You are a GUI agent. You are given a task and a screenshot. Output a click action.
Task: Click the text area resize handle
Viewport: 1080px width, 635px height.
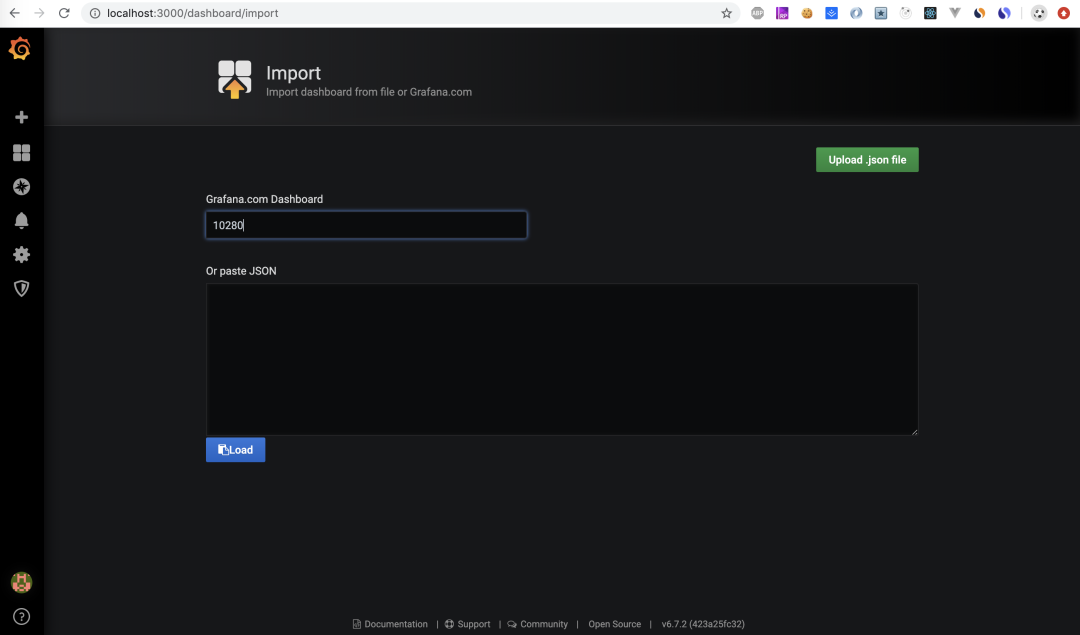tap(914, 431)
